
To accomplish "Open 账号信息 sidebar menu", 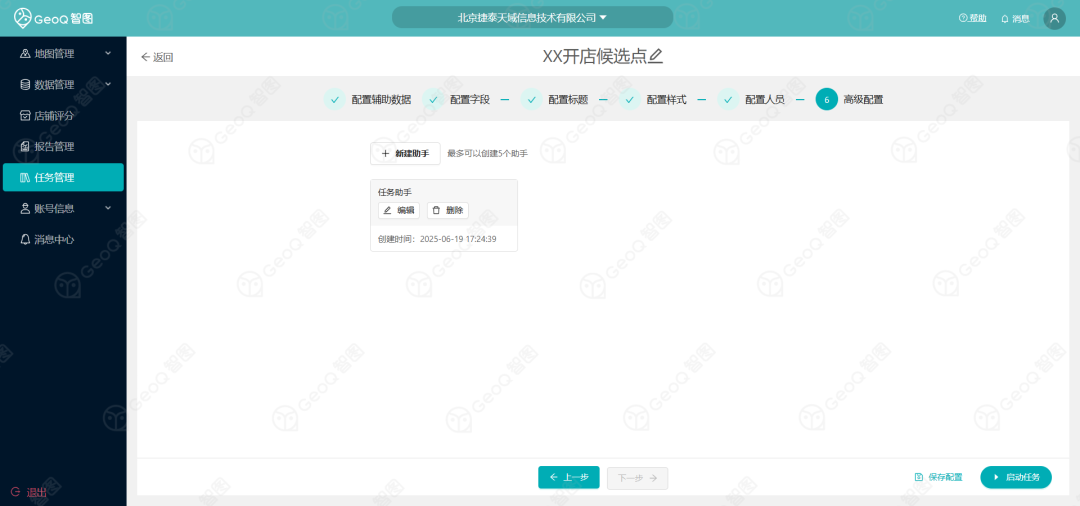I will [63, 209].
